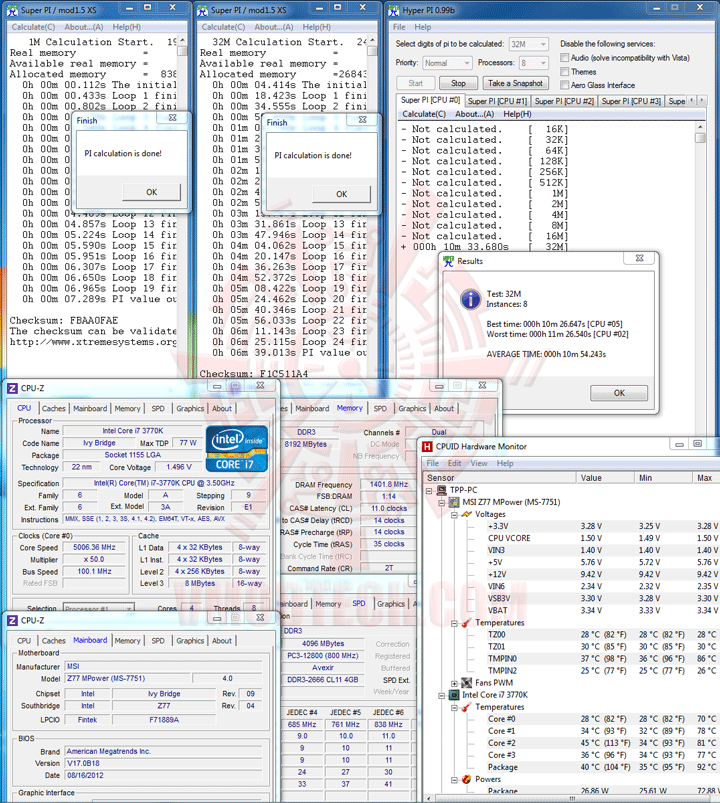720x803 pixels.
Task: Click the CPU-Z logo icon in the Mainboard window
Action: tap(12, 620)
